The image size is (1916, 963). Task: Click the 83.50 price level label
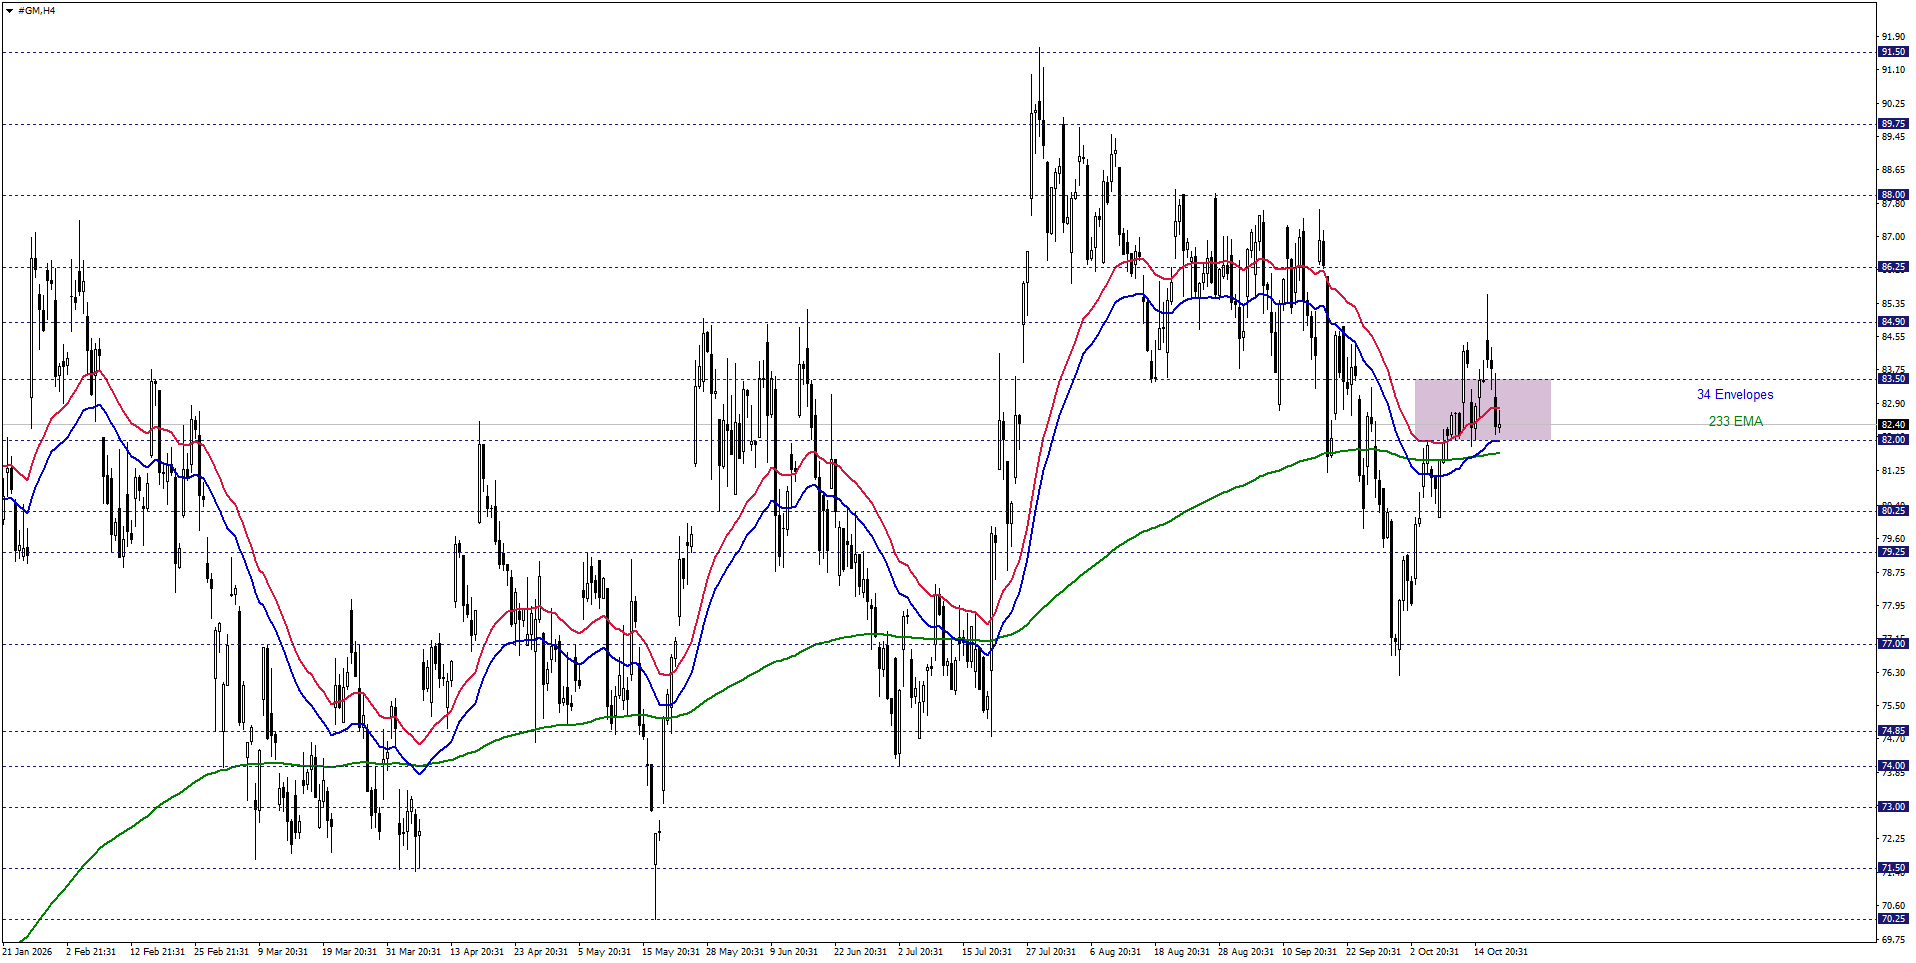1893,379
